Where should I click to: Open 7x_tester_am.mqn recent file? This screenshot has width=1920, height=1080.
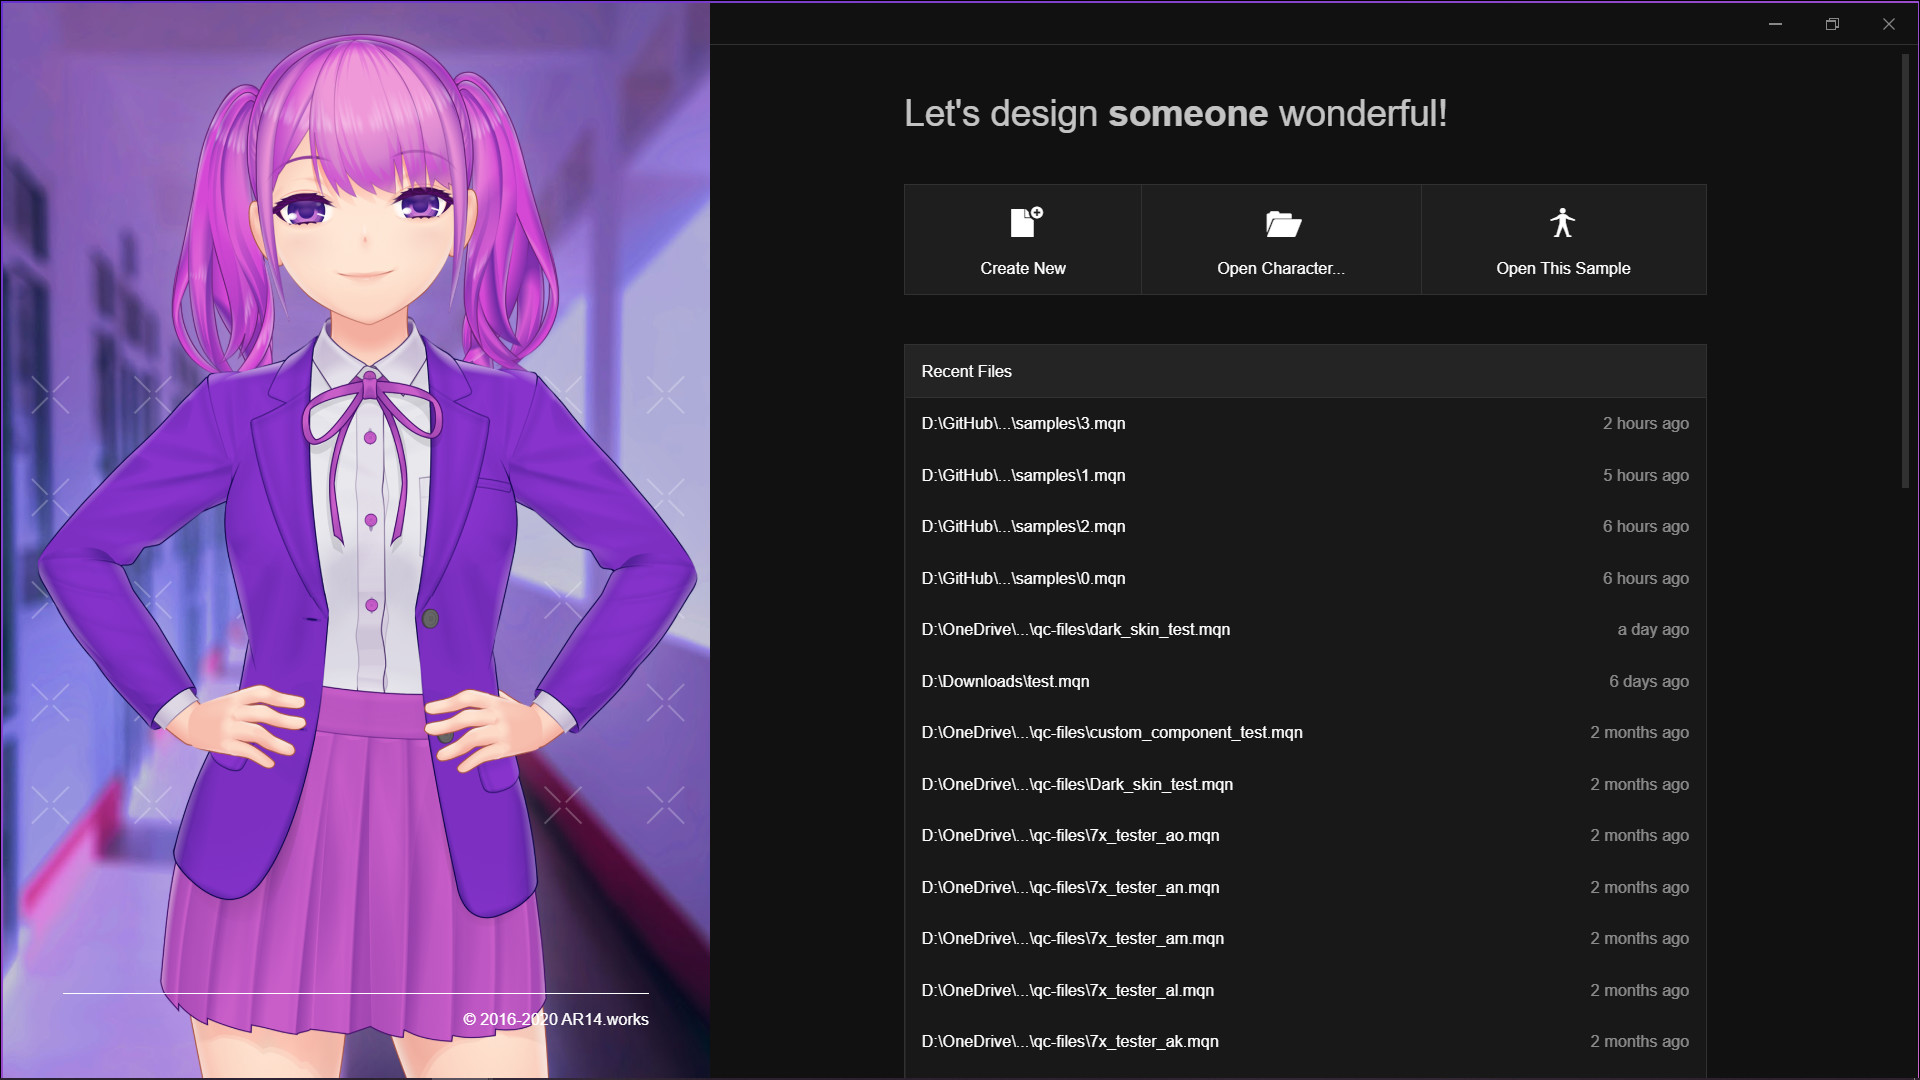click(1072, 939)
